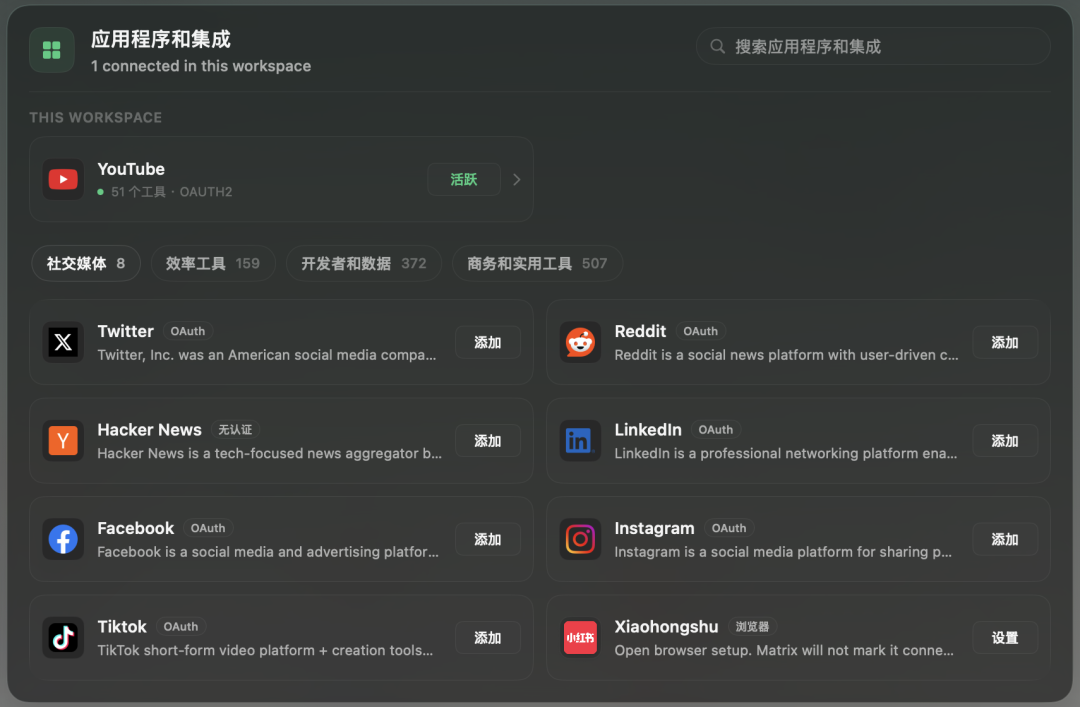Click the Twitter X logo icon
Viewport: 1080px width, 707px height.
(63, 342)
